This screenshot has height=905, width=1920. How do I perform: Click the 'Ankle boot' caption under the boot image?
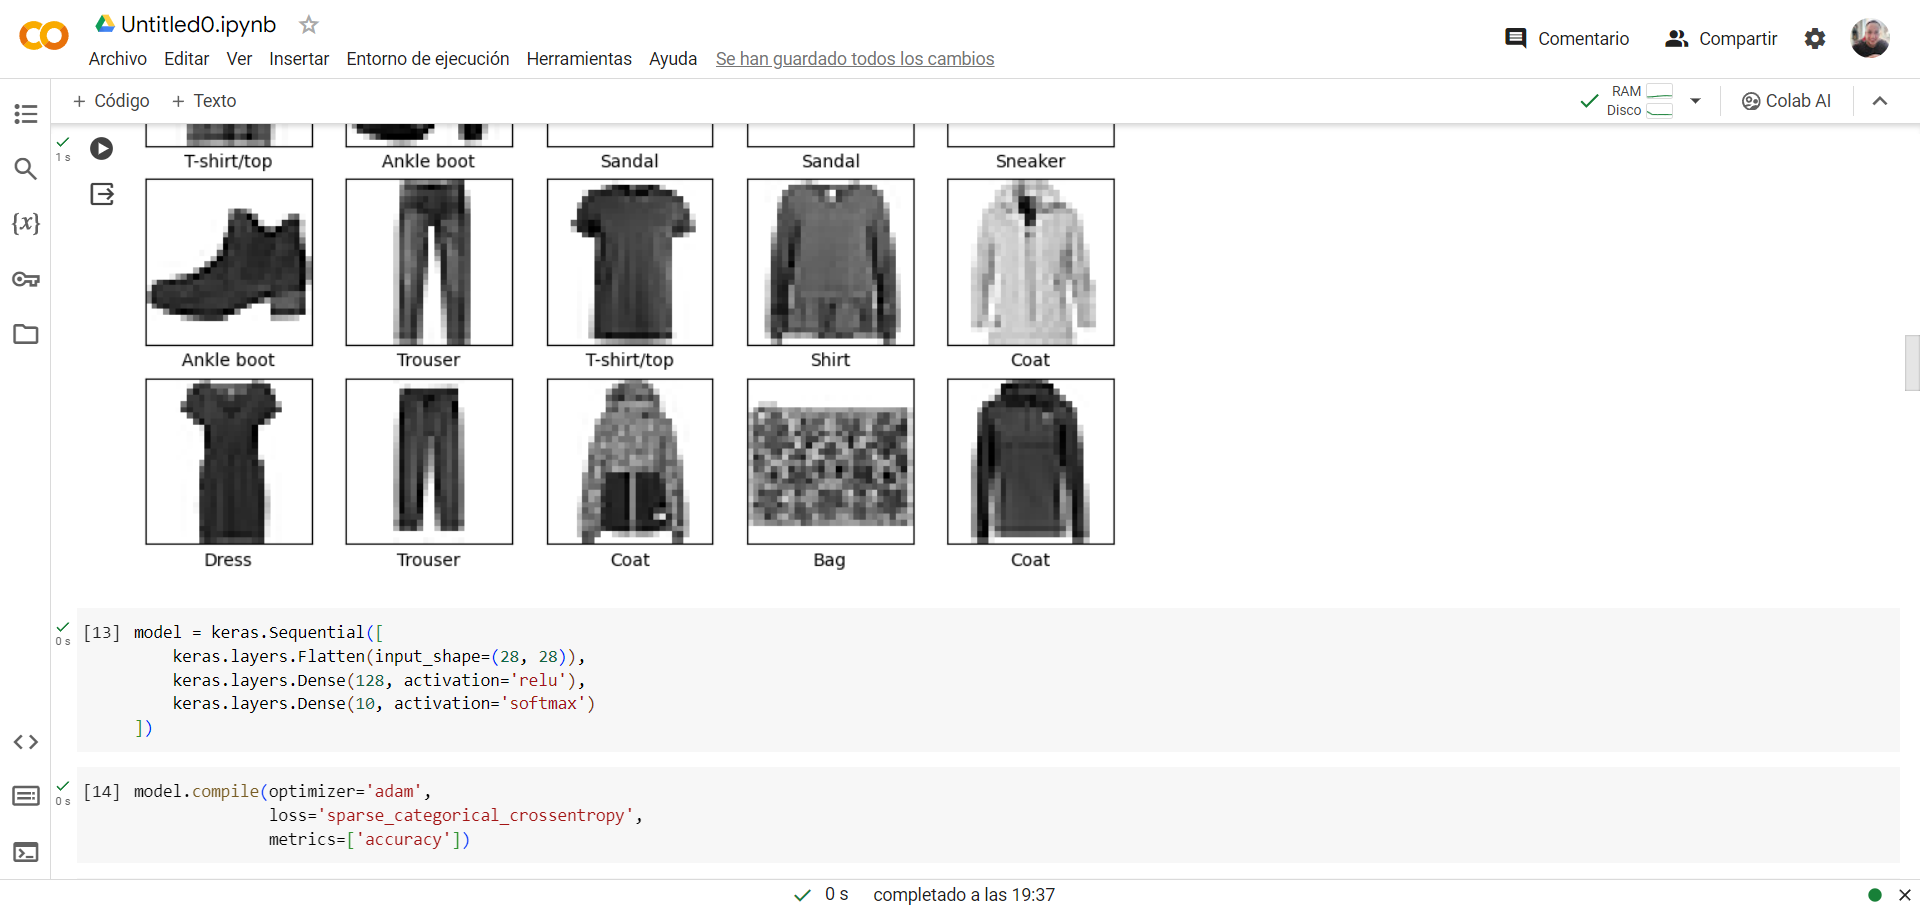tap(228, 360)
